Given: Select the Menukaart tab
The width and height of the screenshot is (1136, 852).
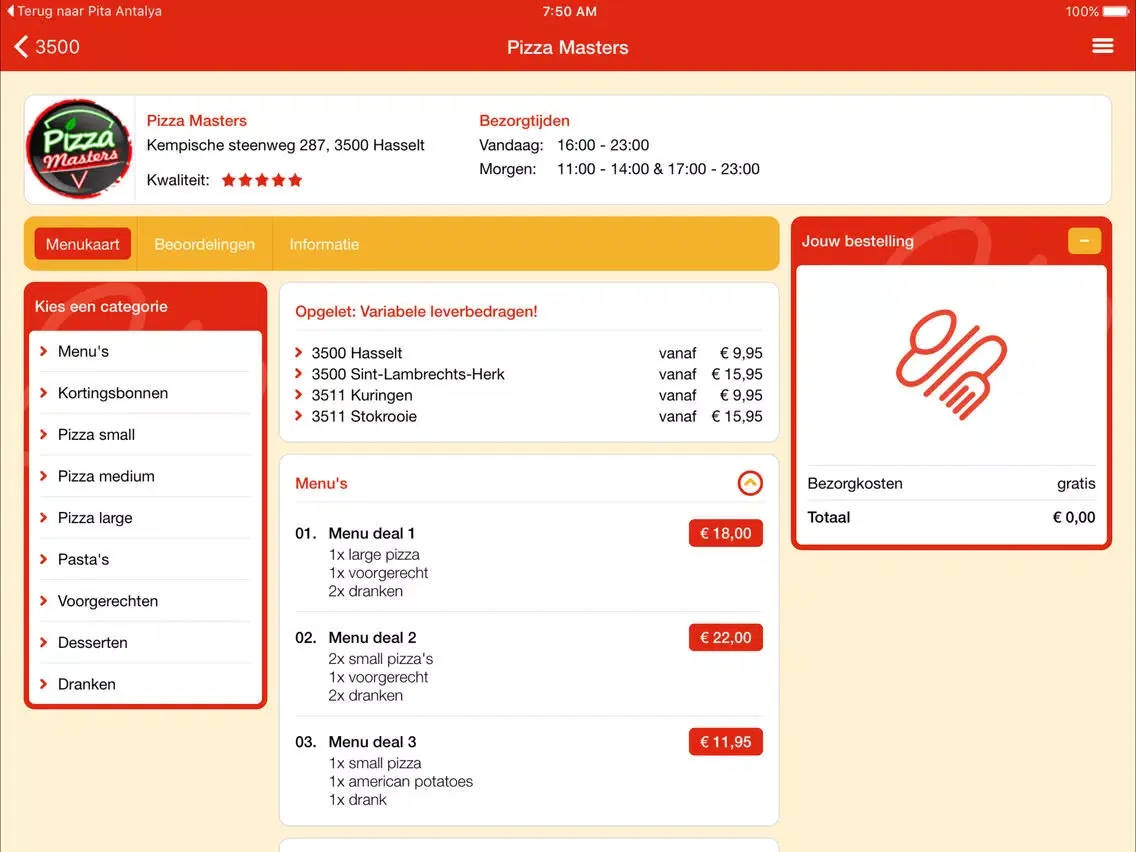Looking at the screenshot, I should 83,244.
